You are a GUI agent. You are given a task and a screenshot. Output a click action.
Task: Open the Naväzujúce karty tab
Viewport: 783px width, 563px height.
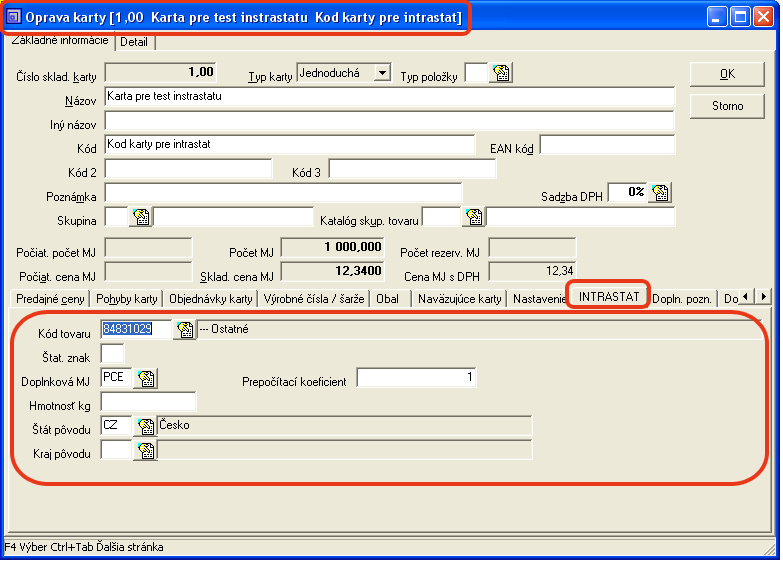coord(459,299)
